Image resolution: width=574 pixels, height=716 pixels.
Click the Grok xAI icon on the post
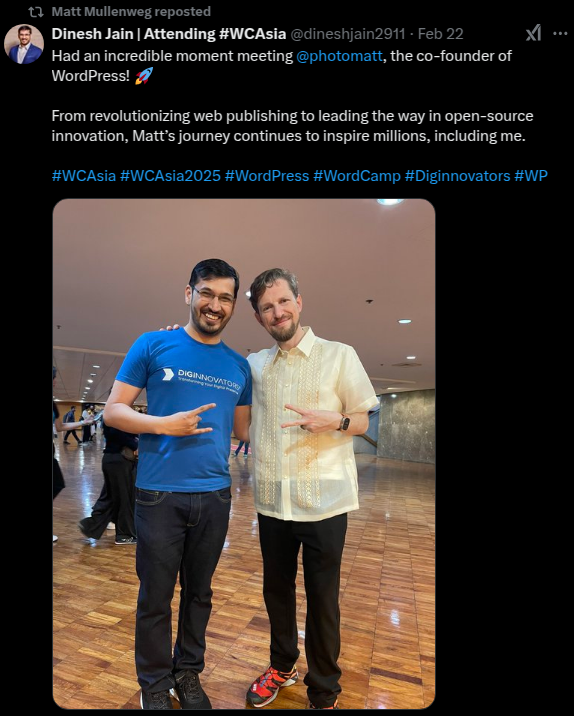[x=533, y=33]
